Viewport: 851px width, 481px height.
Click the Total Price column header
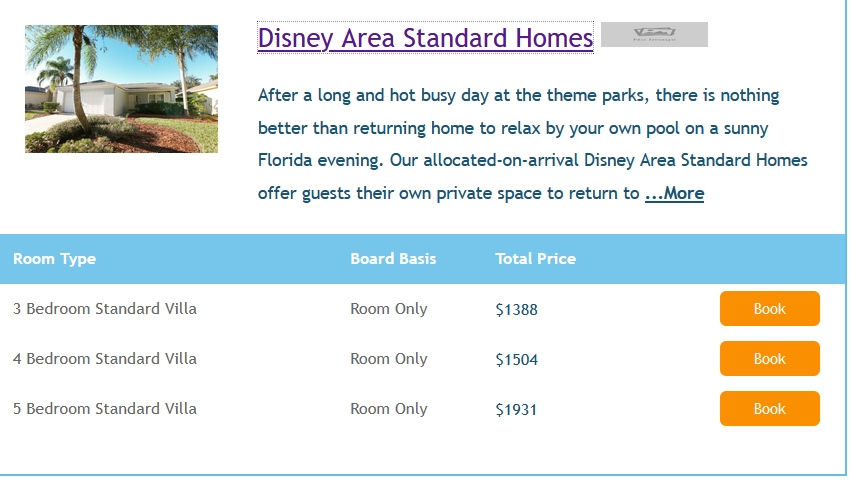point(535,259)
